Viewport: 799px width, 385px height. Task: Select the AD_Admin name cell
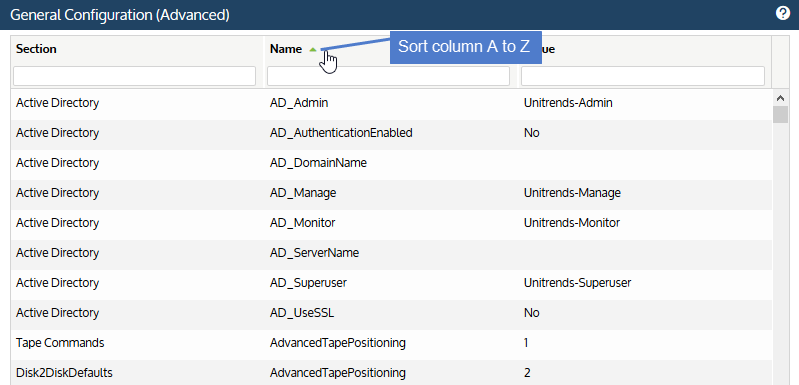(x=299, y=103)
